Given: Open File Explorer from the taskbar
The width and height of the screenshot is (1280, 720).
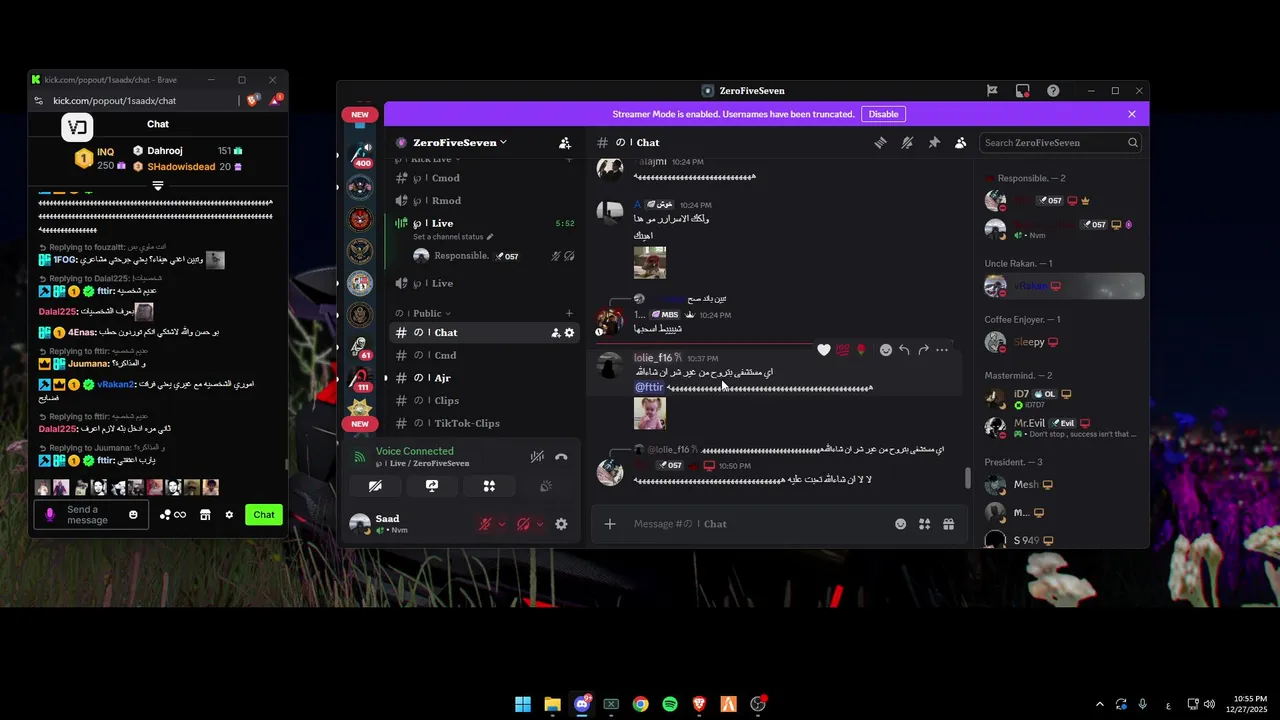Looking at the screenshot, I should (x=552, y=704).
